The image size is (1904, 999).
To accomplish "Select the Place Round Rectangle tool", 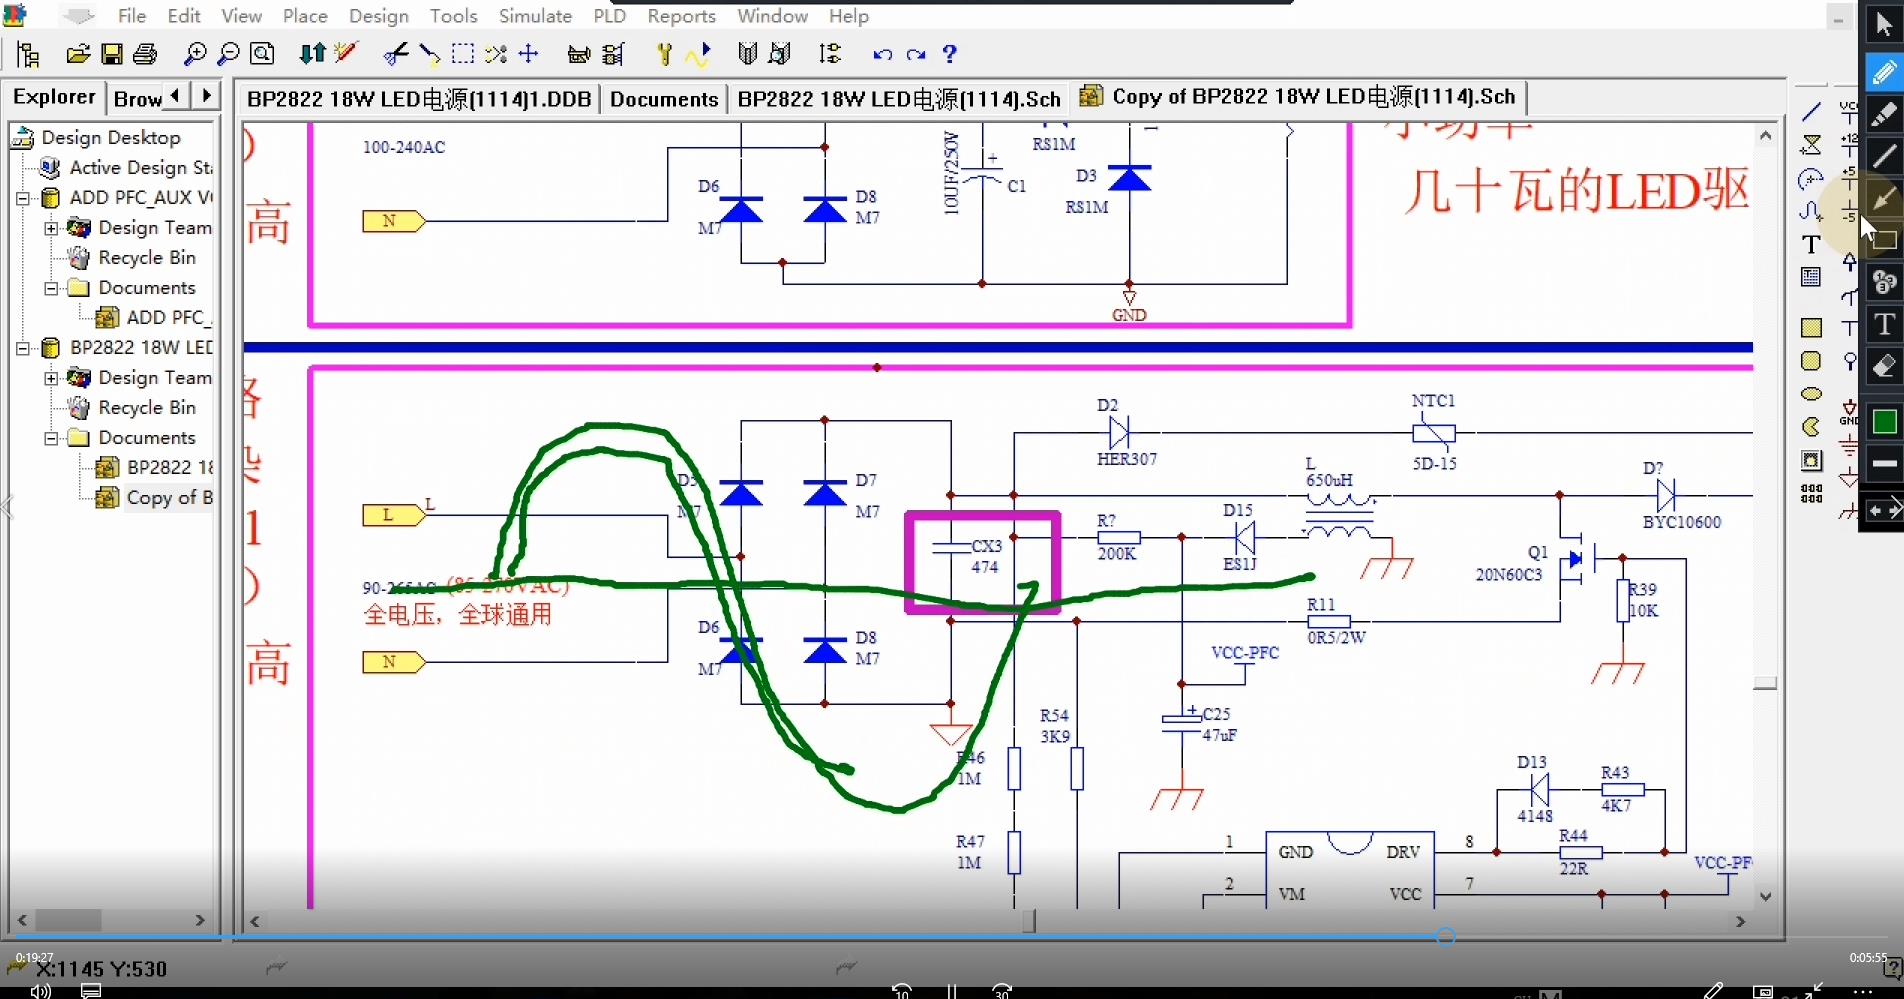I will pyautogui.click(x=1811, y=361).
